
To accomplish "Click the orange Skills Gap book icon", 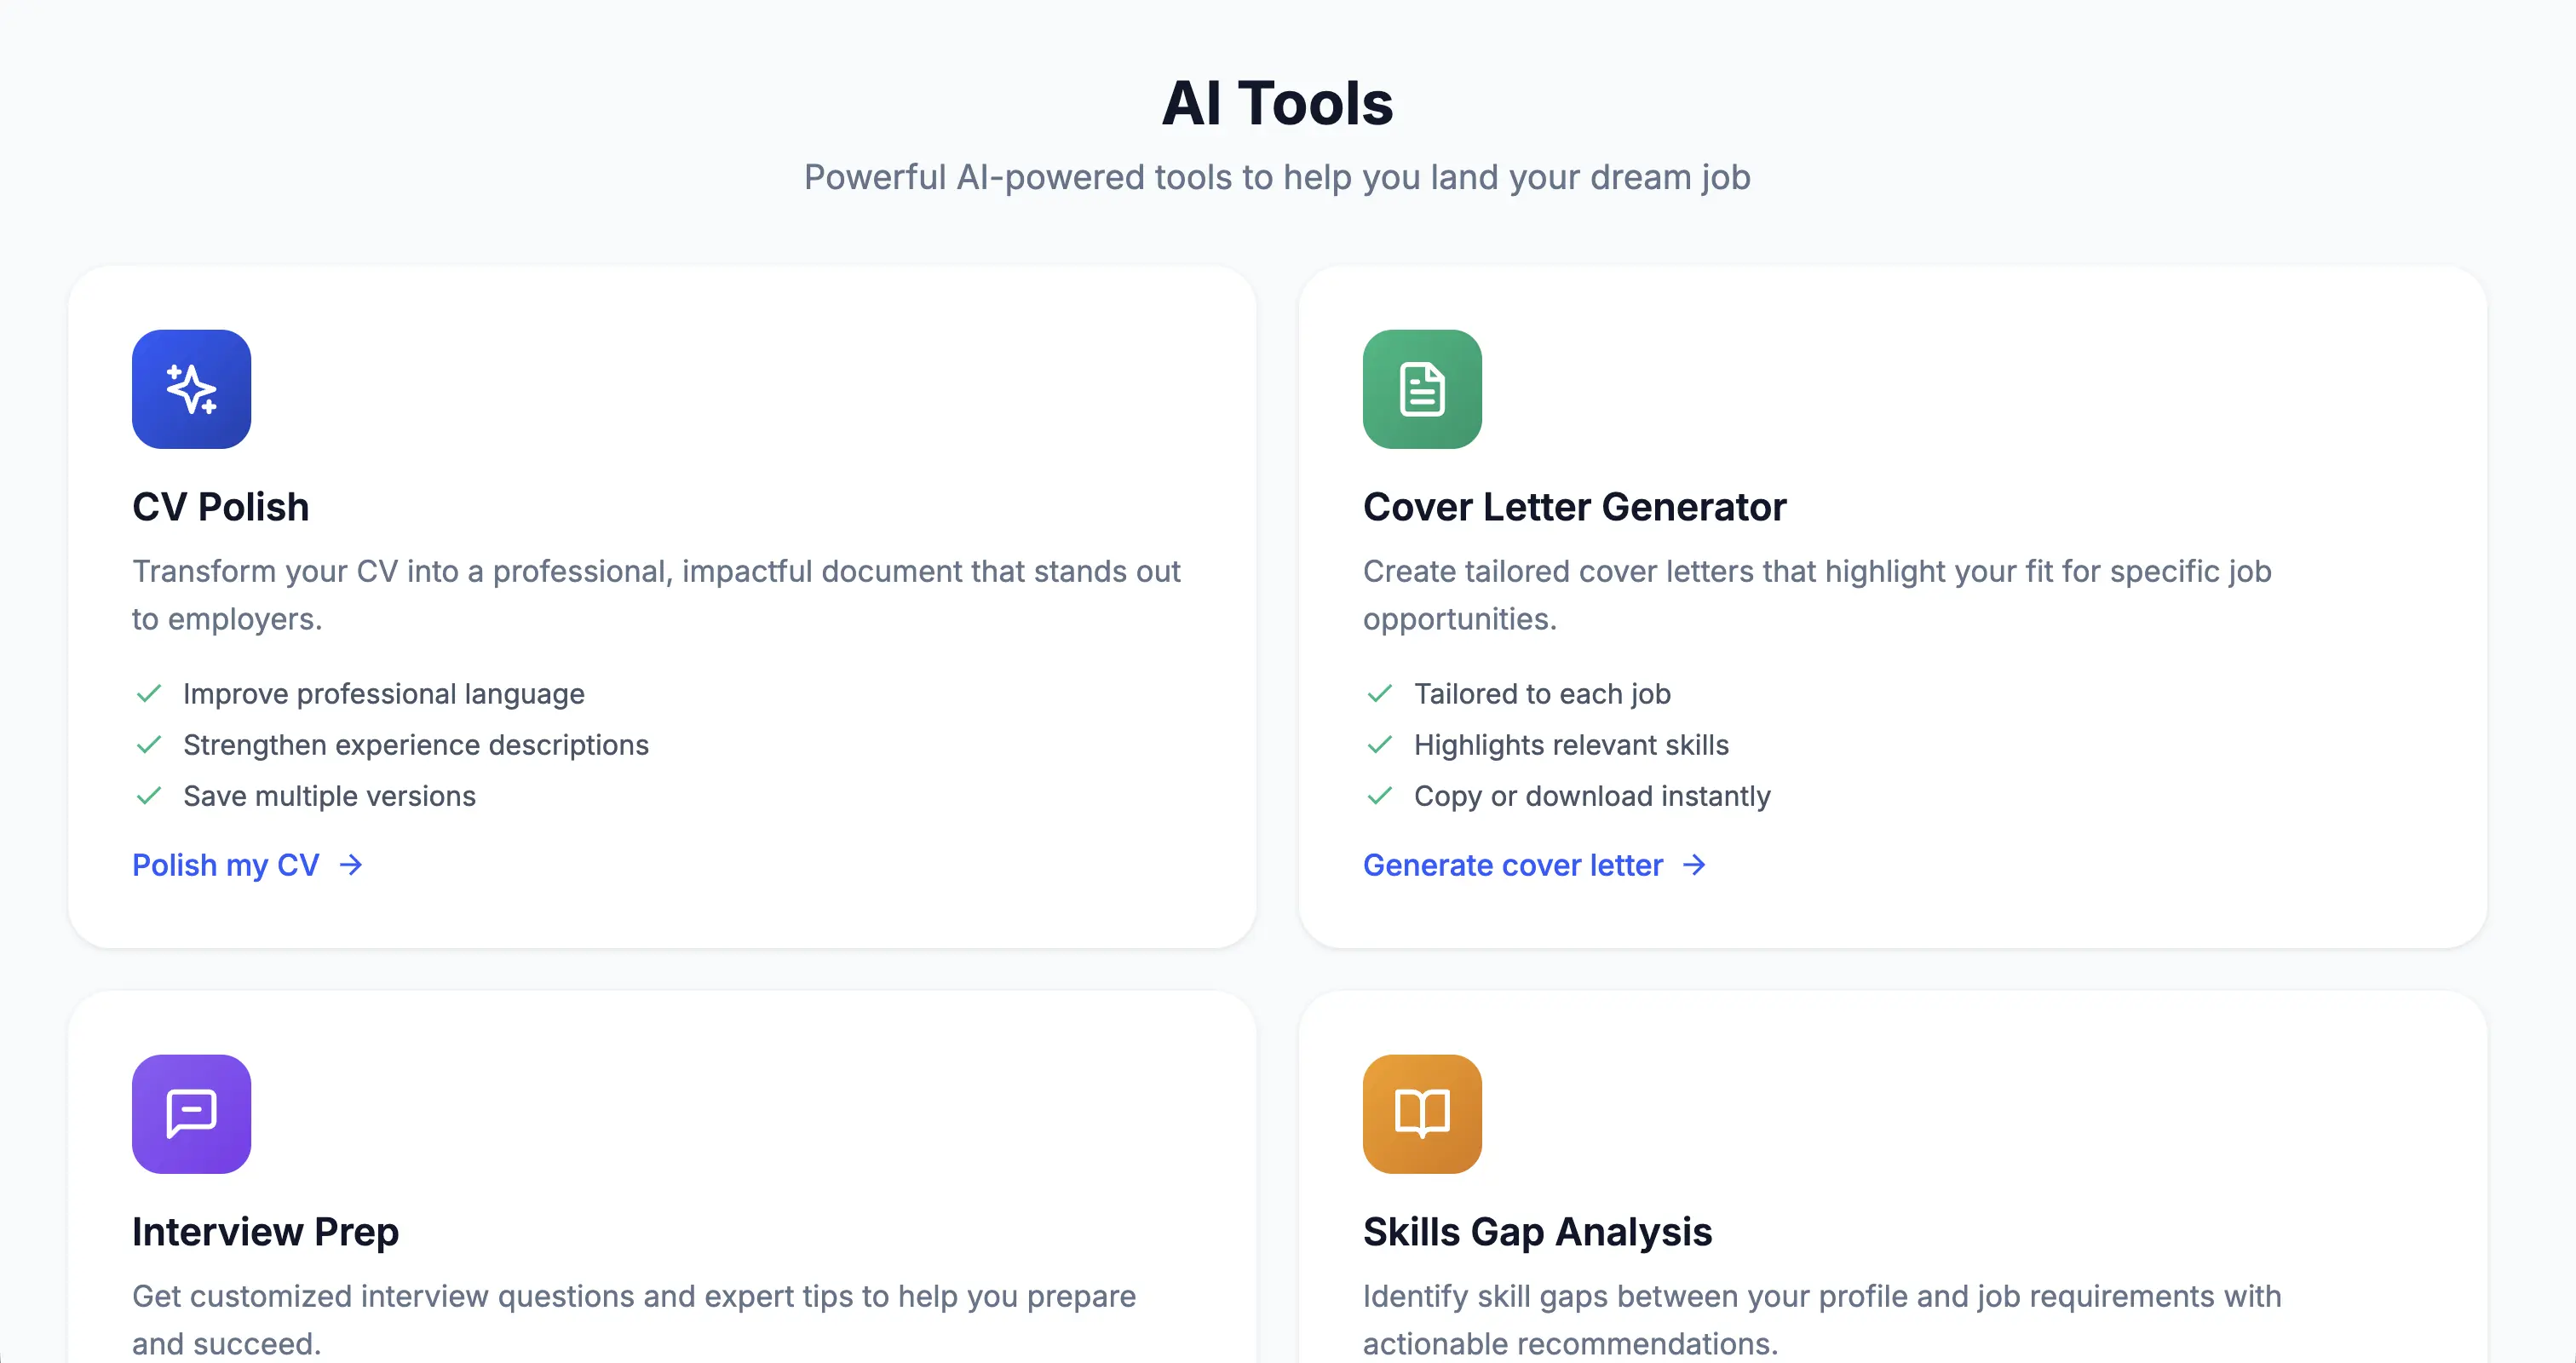I will (1421, 1113).
